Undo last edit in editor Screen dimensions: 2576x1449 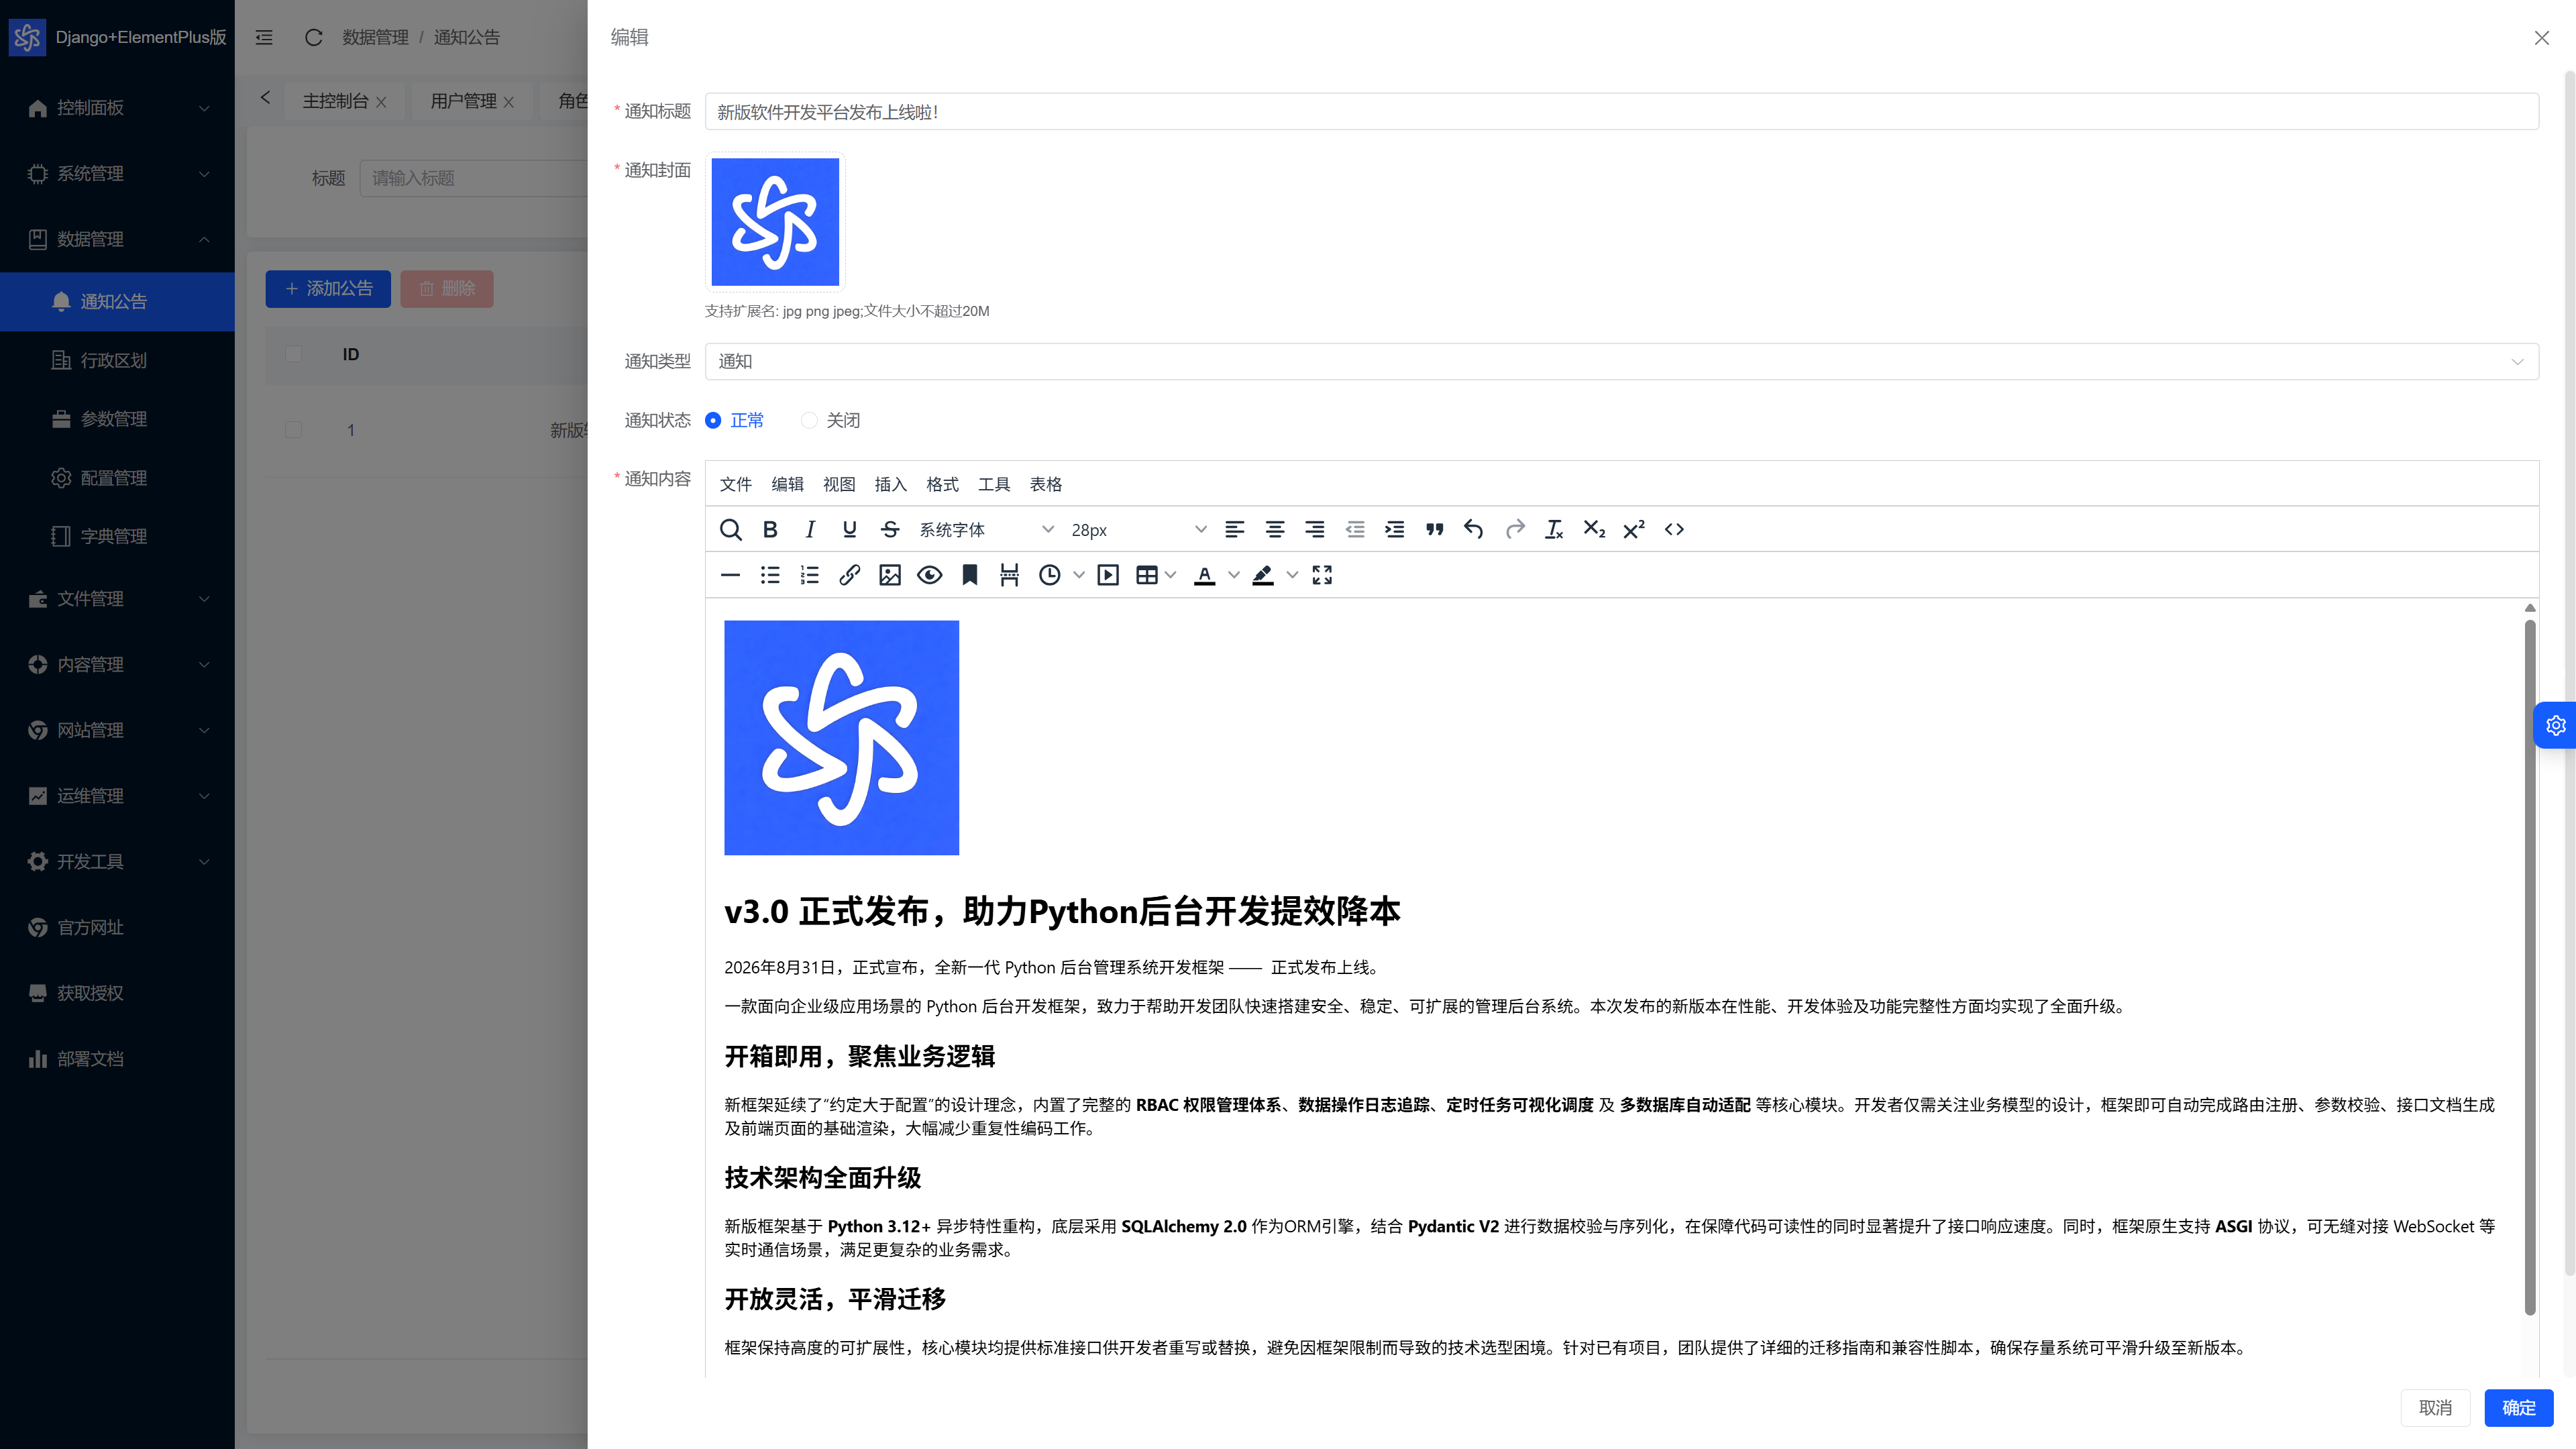click(x=1474, y=530)
